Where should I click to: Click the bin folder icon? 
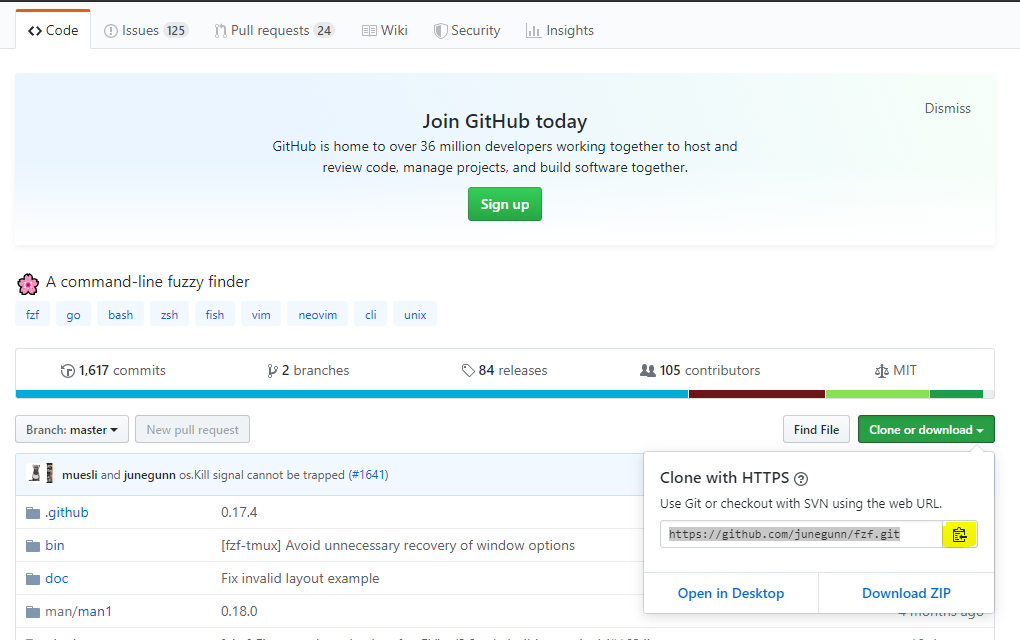(x=33, y=546)
